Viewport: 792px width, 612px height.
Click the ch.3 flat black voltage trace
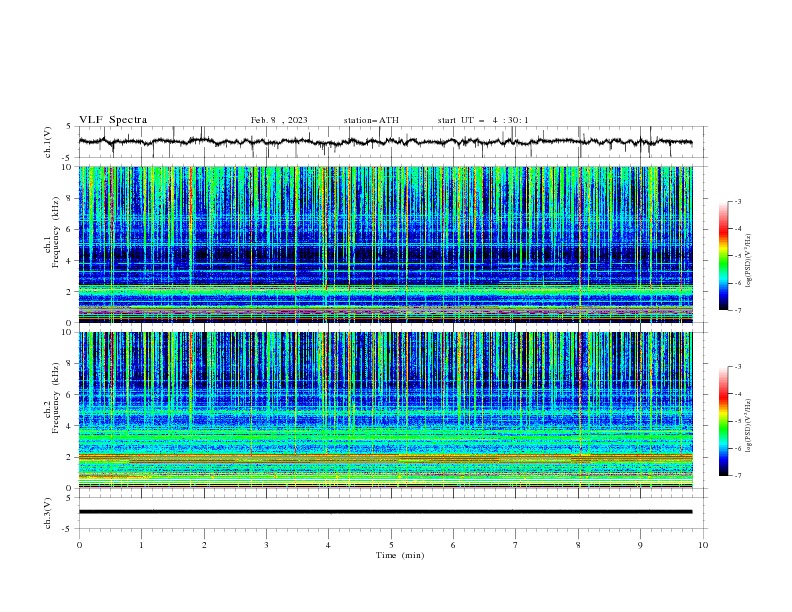(x=385, y=512)
